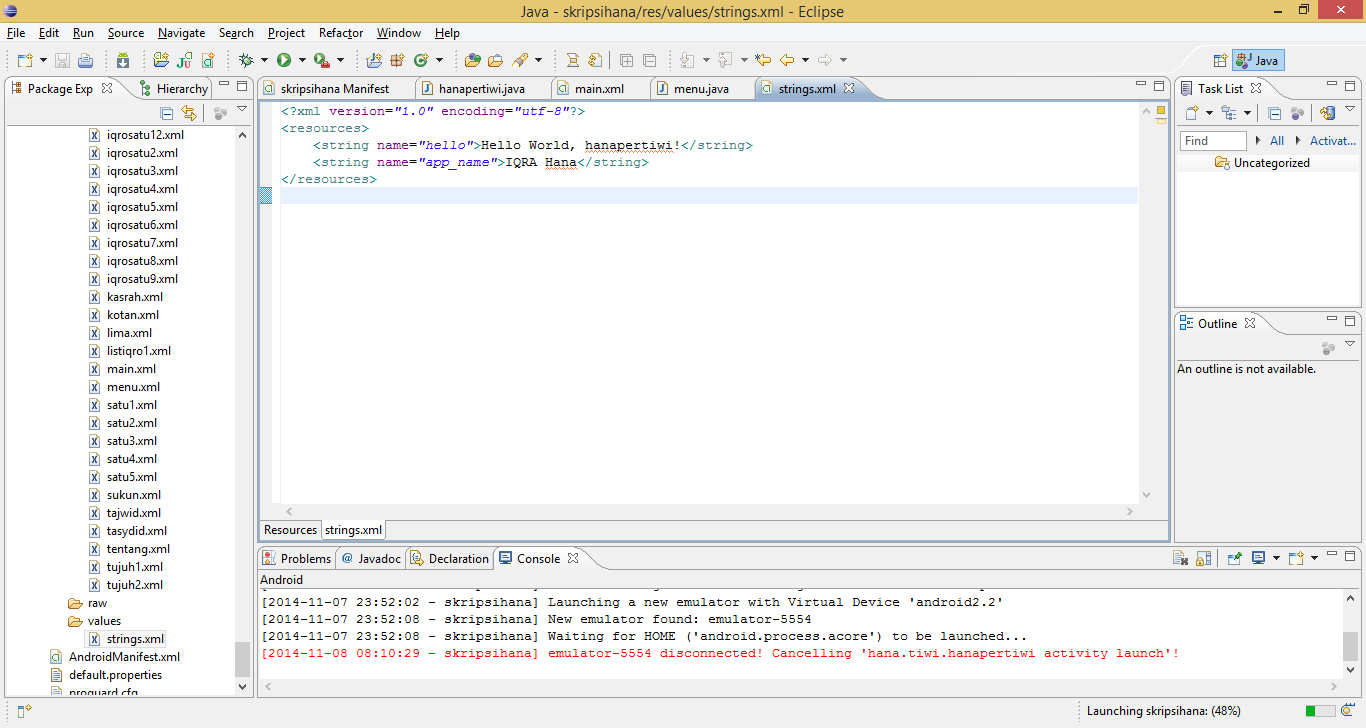1366x728 pixels.
Task: Click the Activate link in Task List
Action: [x=1333, y=141]
